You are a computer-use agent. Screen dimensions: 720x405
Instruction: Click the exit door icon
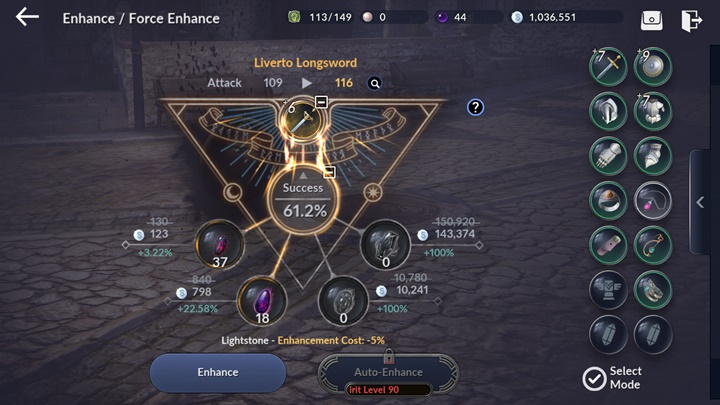[692, 20]
